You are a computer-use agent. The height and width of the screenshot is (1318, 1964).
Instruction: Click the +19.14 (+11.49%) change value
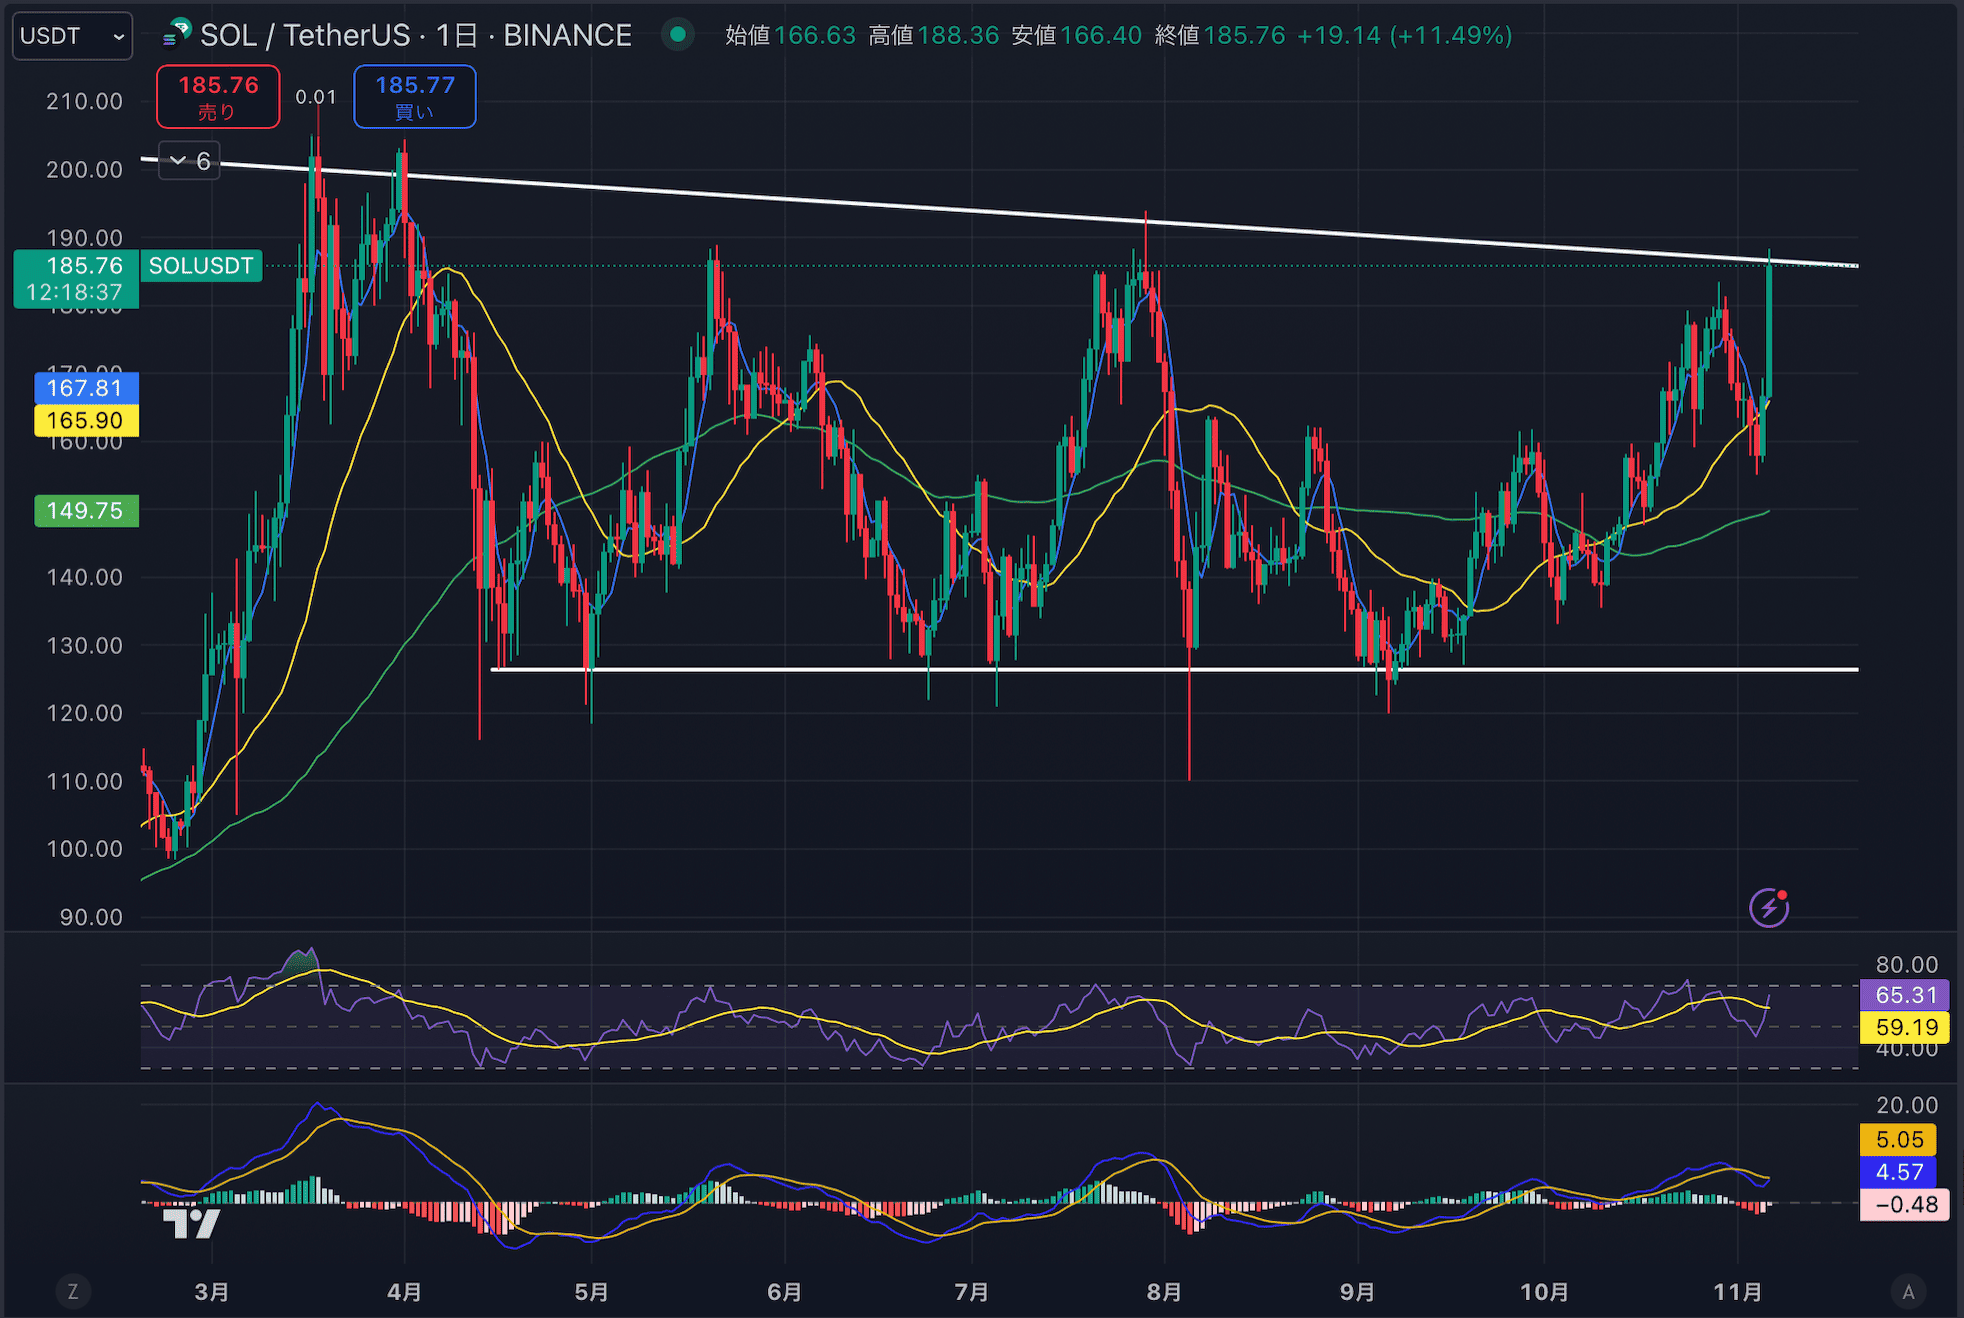(1404, 36)
